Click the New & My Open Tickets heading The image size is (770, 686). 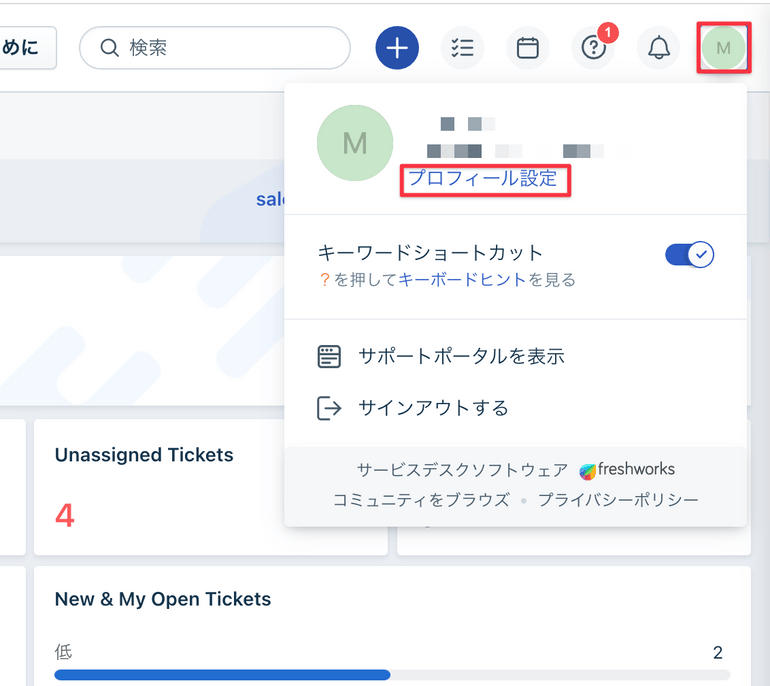point(163,599)
